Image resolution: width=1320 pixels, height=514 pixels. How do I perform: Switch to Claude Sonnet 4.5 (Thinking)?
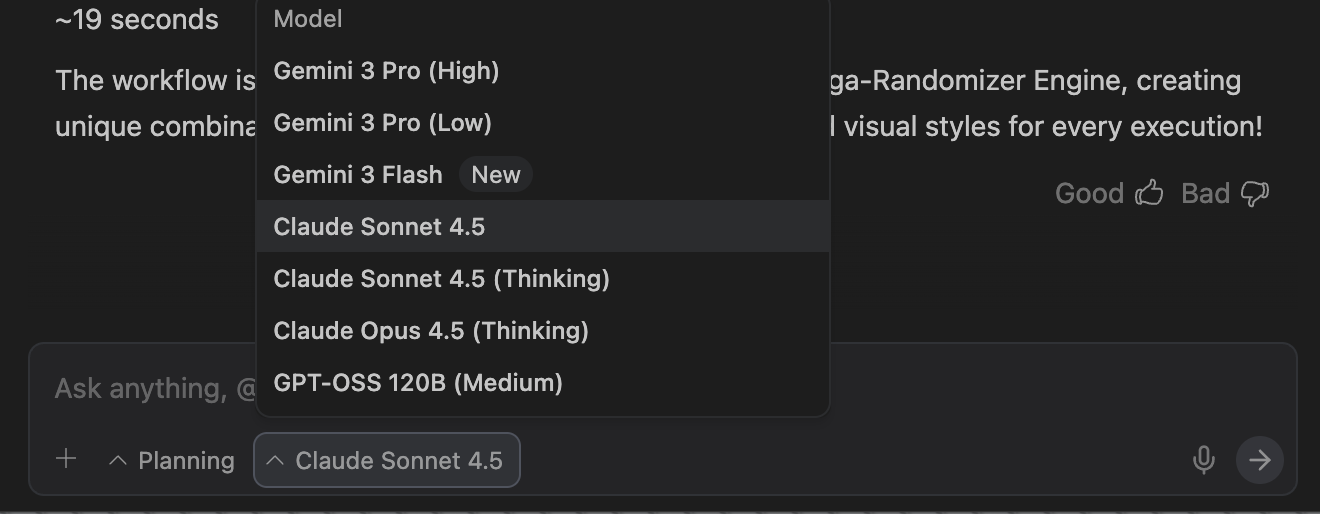[441, 279]
